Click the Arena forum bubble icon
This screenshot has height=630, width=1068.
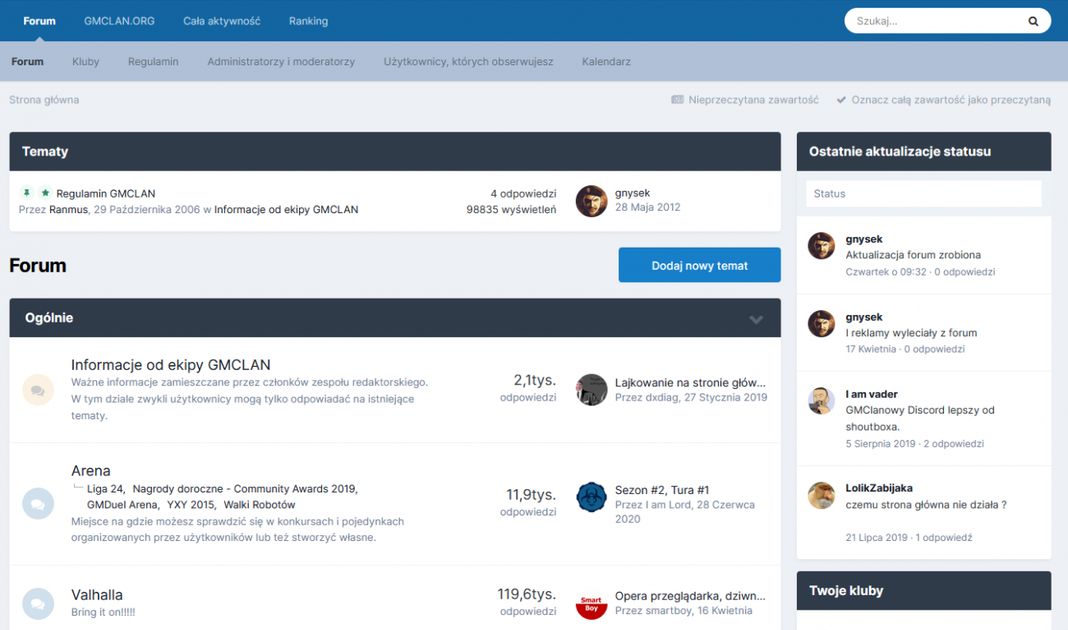tap(38, 504)
